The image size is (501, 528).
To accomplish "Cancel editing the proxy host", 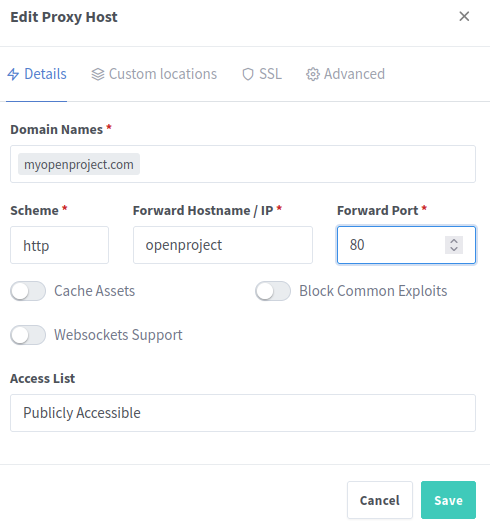I will pos(380,500).
